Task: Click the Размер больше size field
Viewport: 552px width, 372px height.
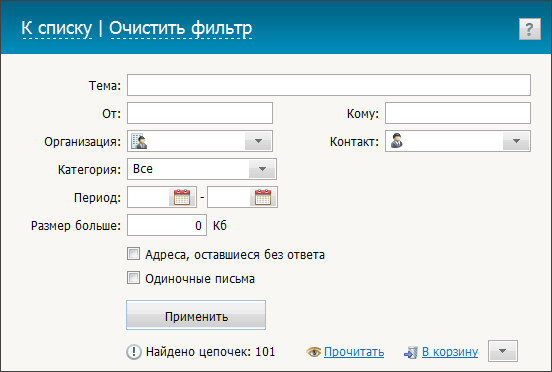Action: point(167,225)
